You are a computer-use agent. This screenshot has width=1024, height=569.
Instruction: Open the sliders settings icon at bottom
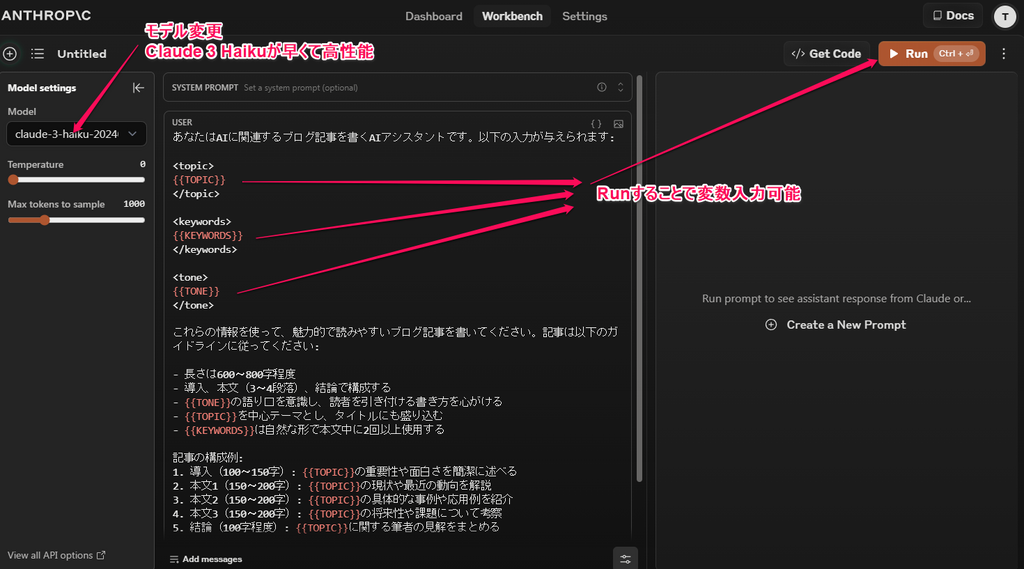tap(625, 559)
